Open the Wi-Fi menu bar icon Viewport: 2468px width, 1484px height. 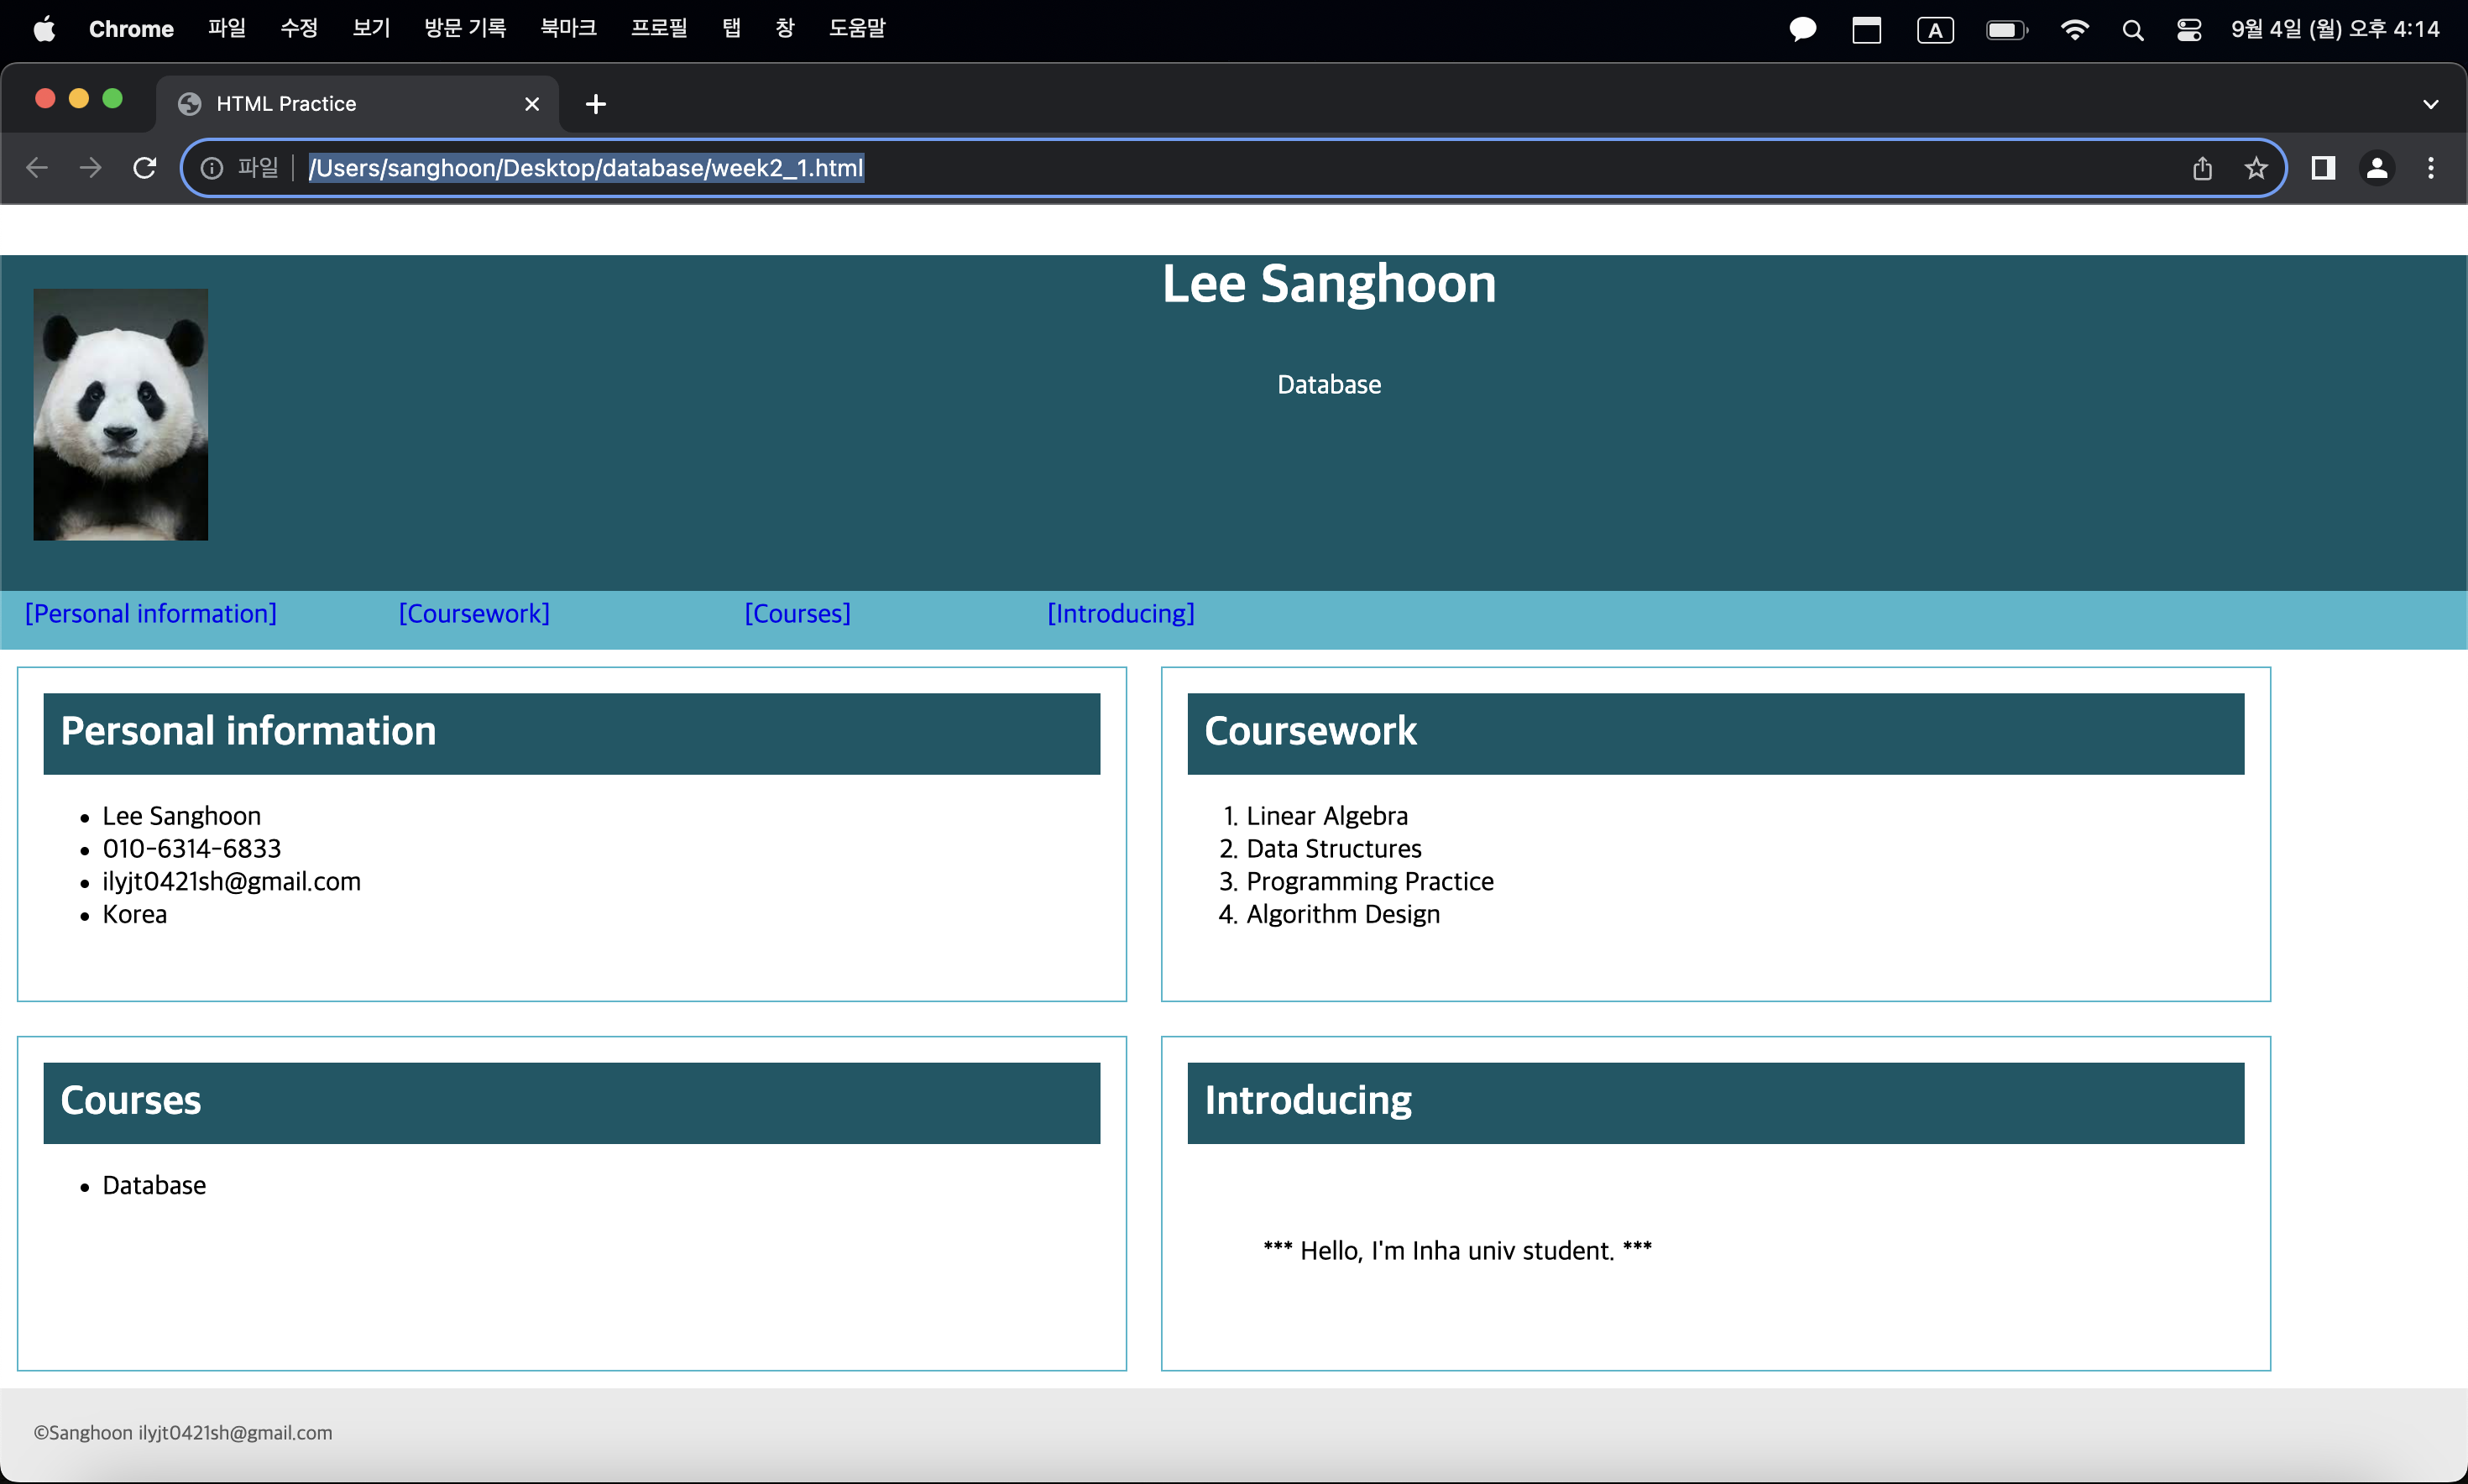2075,30
